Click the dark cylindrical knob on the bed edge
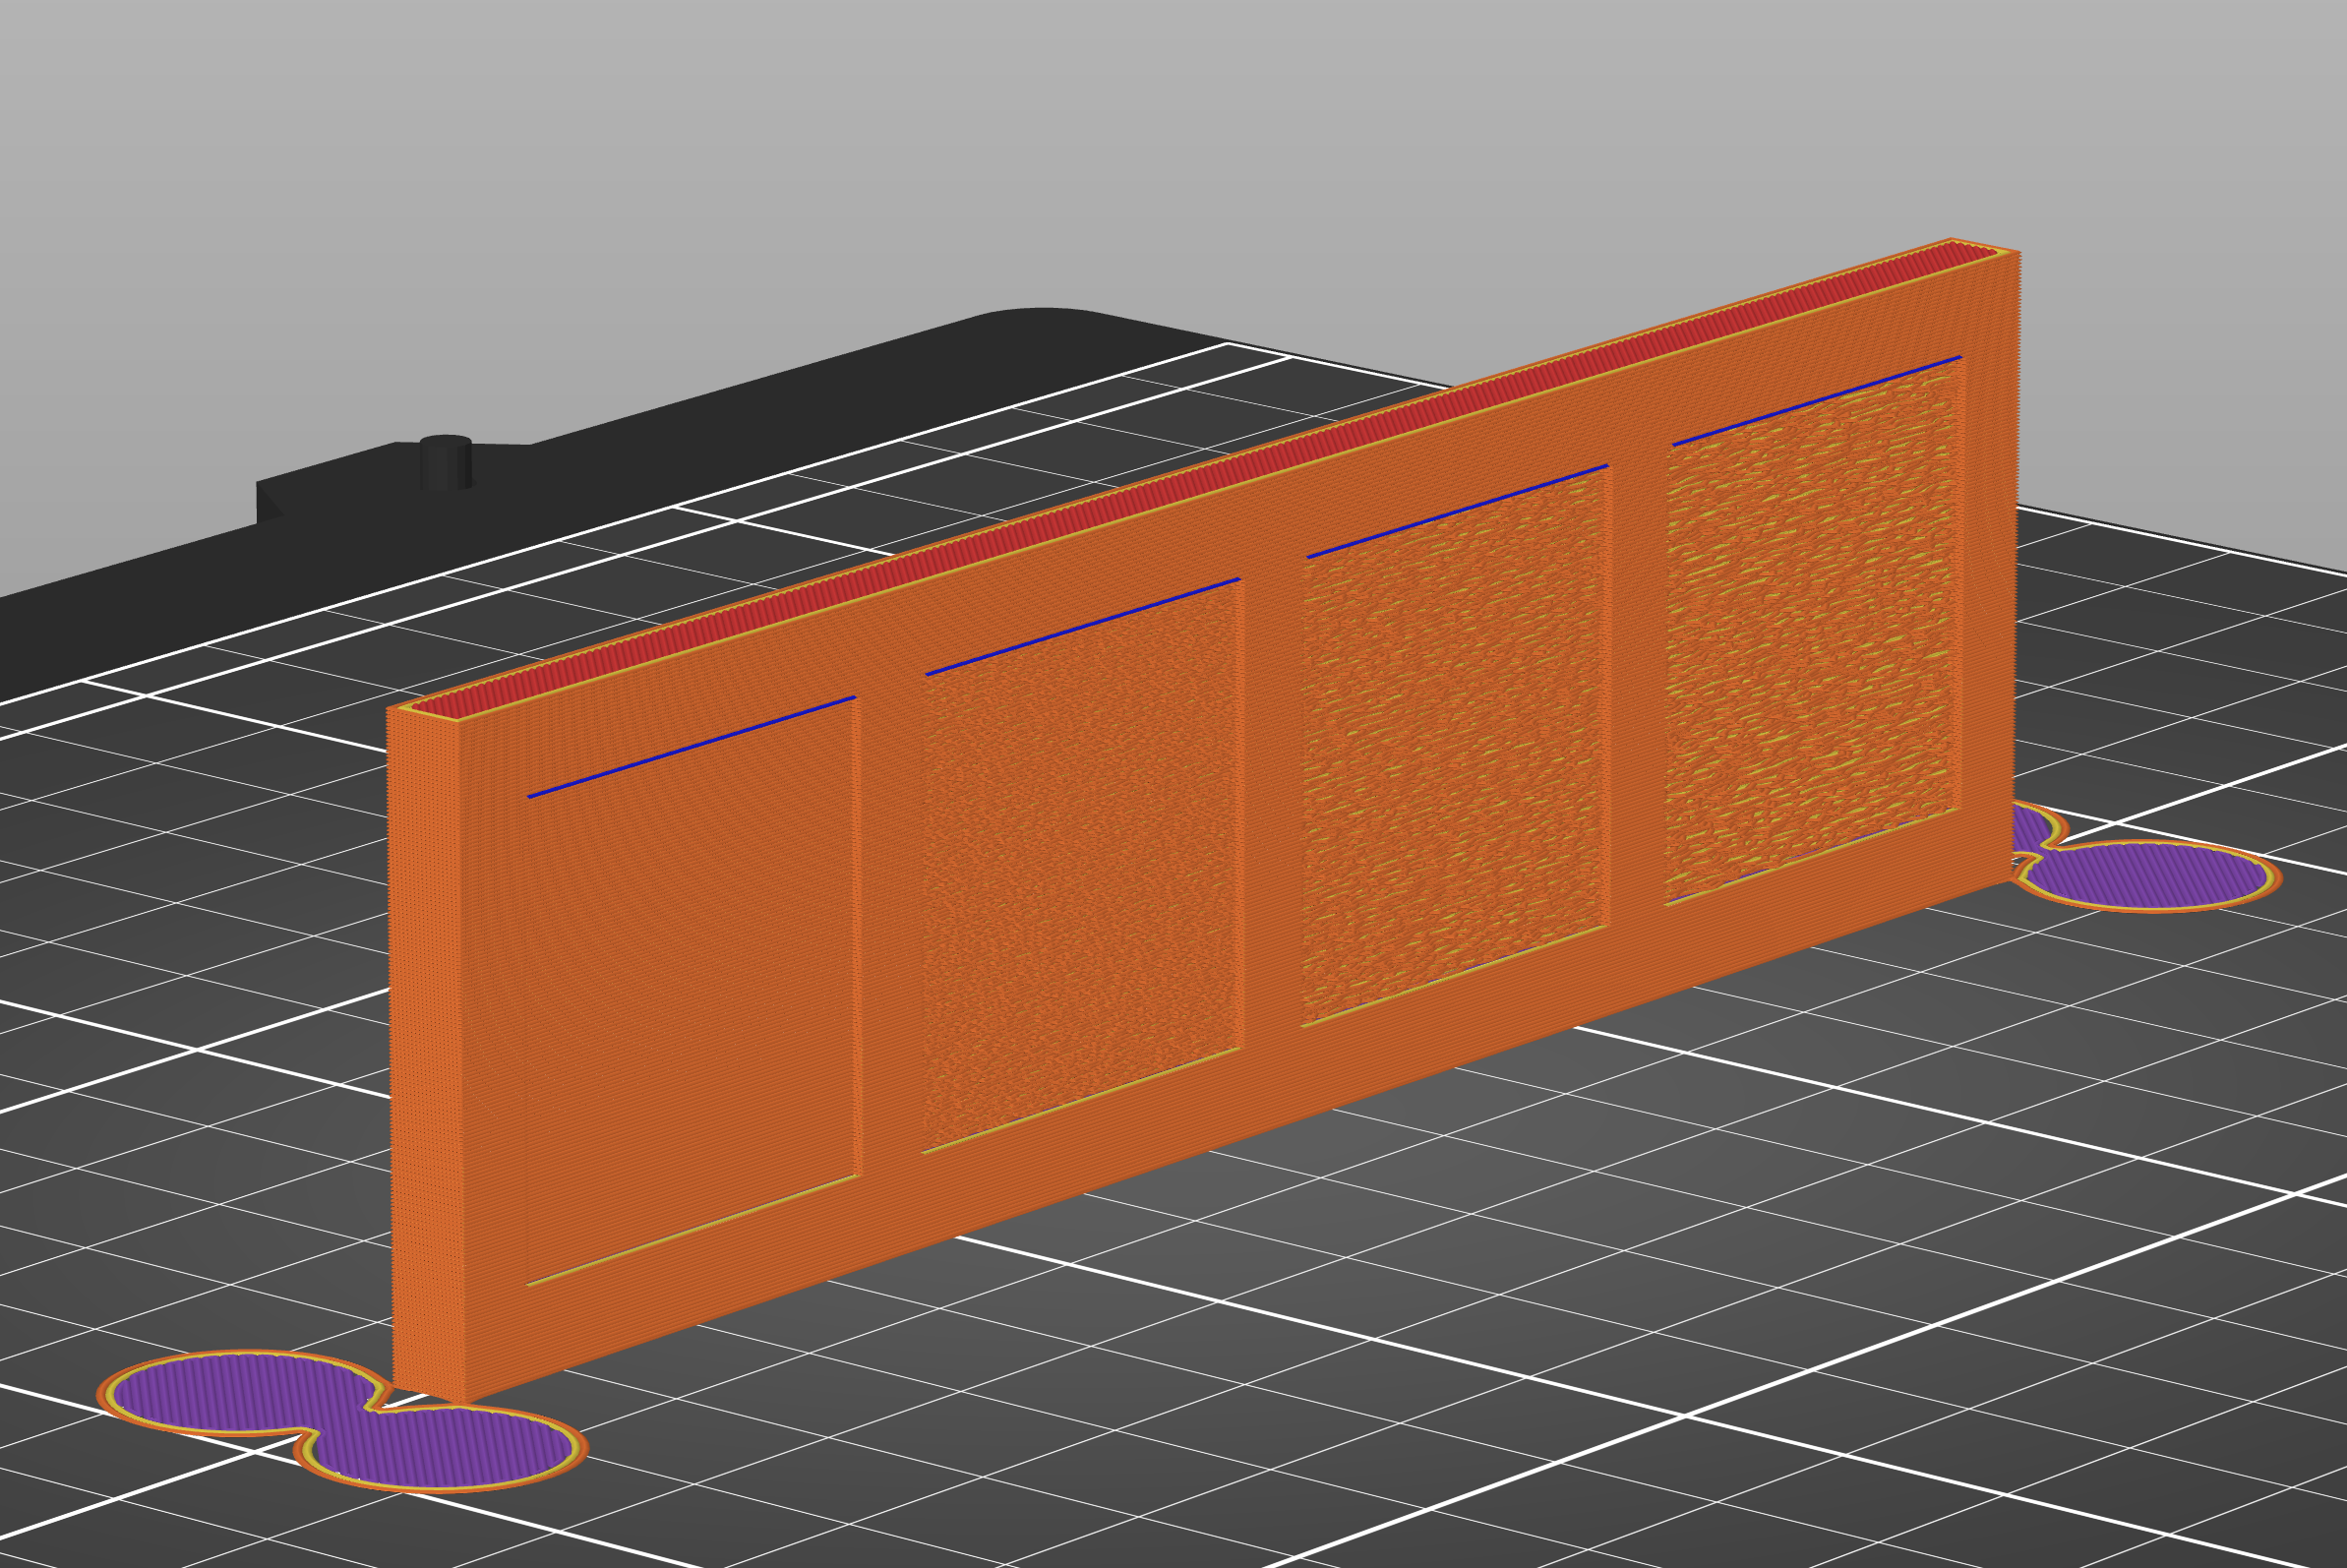 click(445, 462)
